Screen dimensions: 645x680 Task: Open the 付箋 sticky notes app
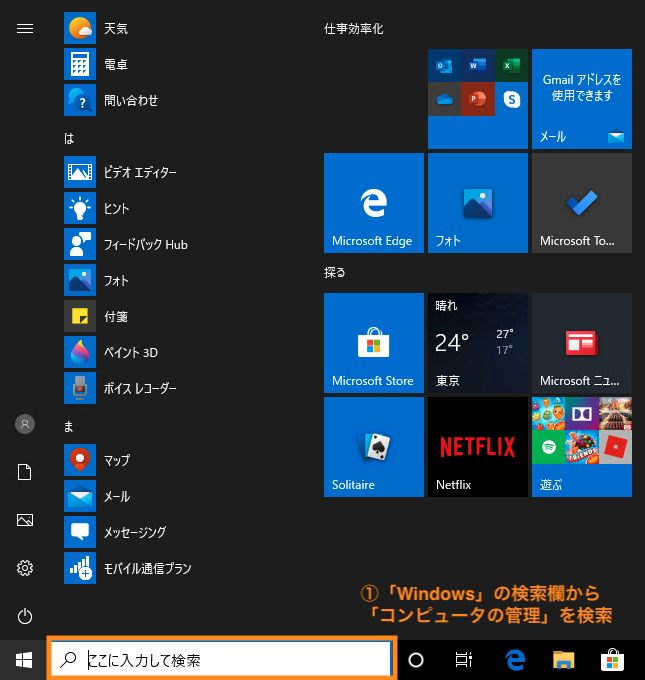point(96,316)
